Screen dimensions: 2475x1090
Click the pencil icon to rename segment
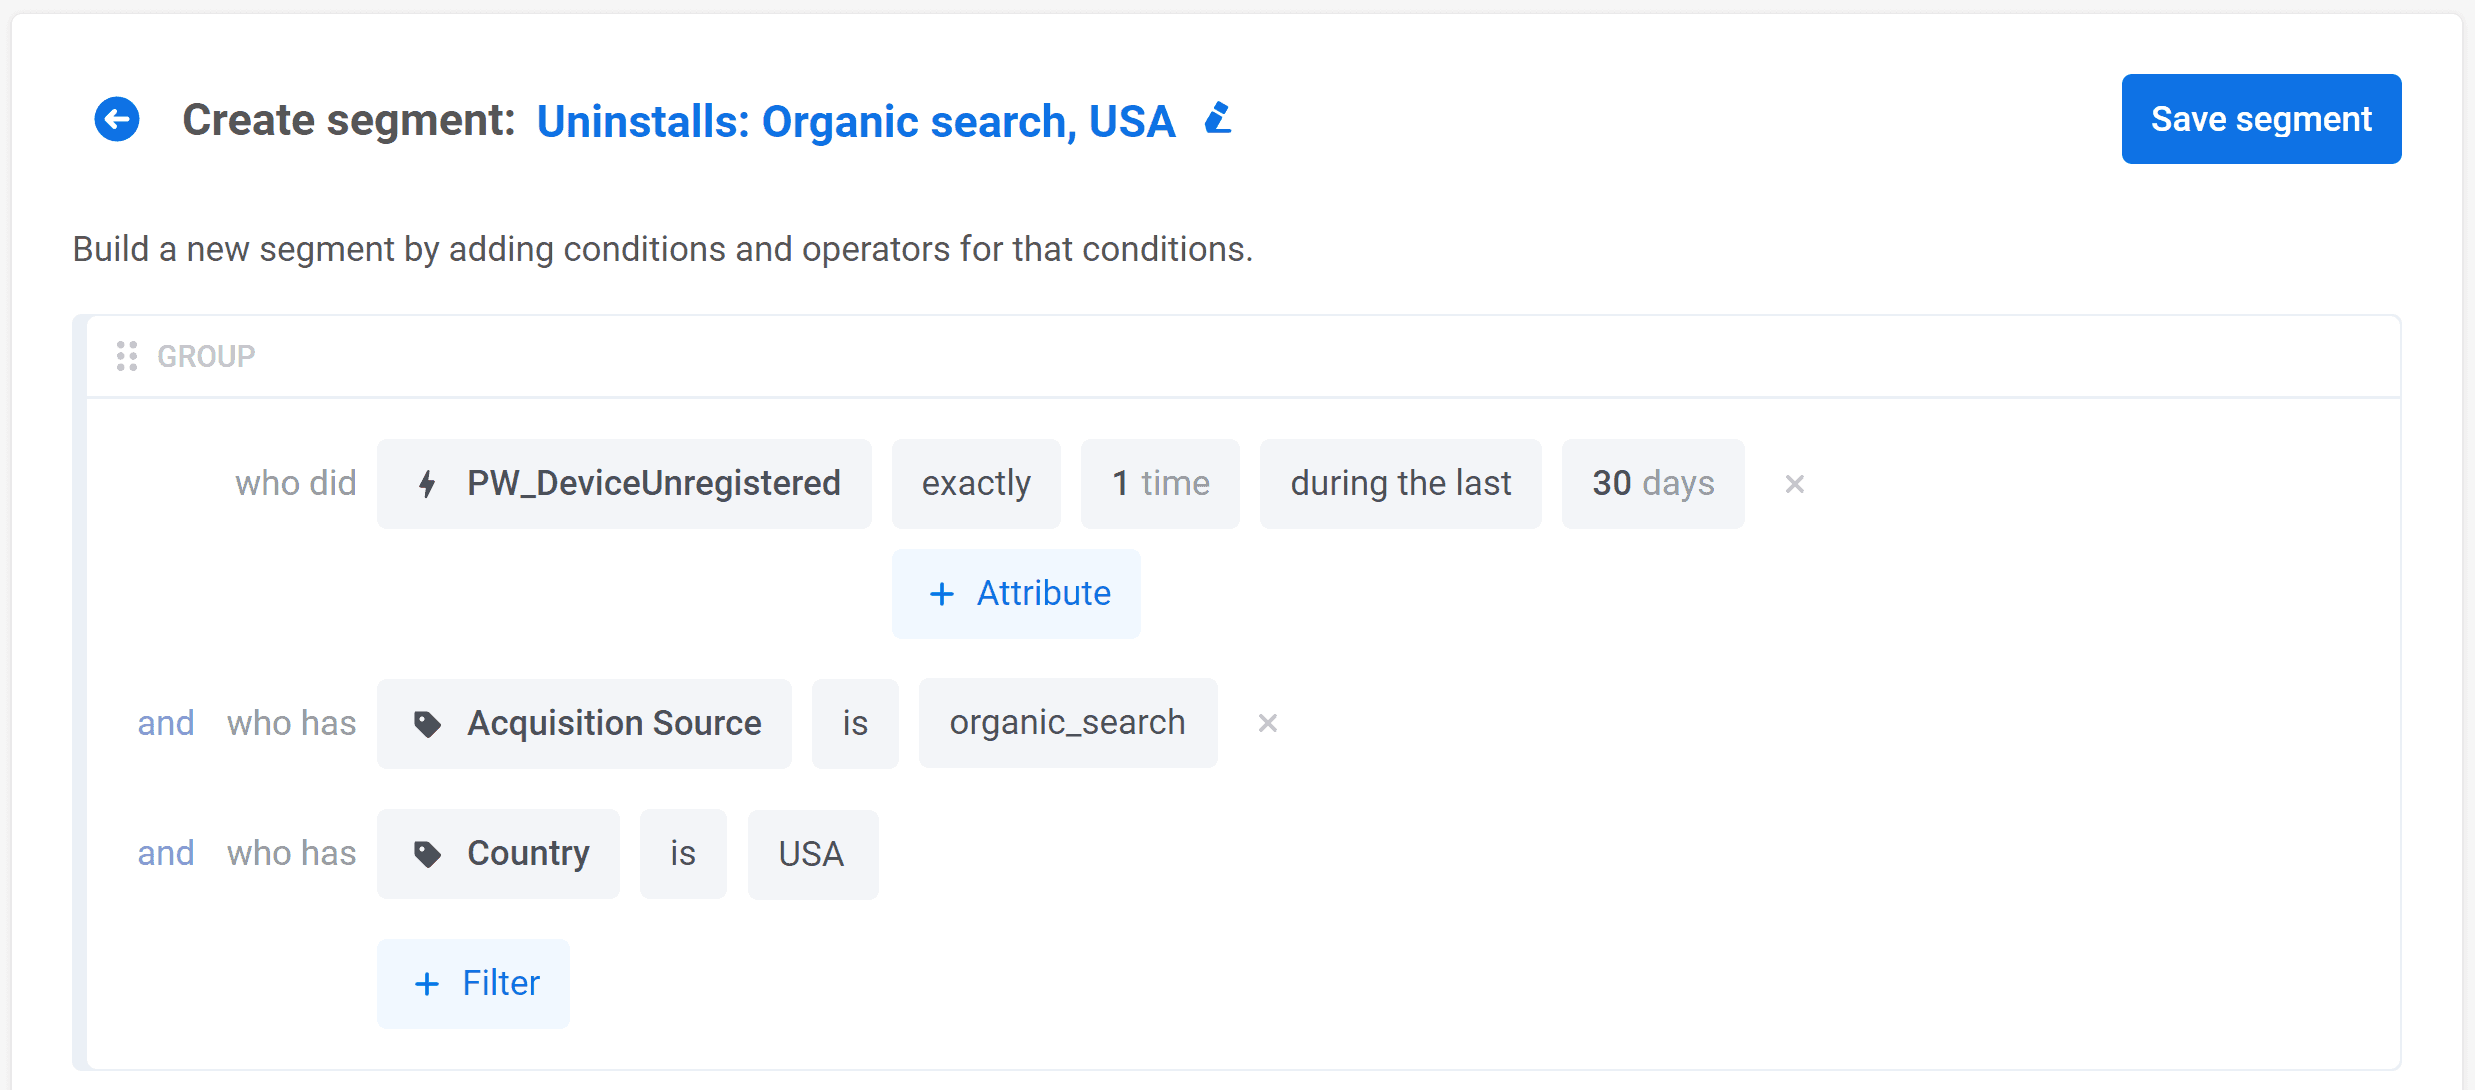click(1218, 119)
